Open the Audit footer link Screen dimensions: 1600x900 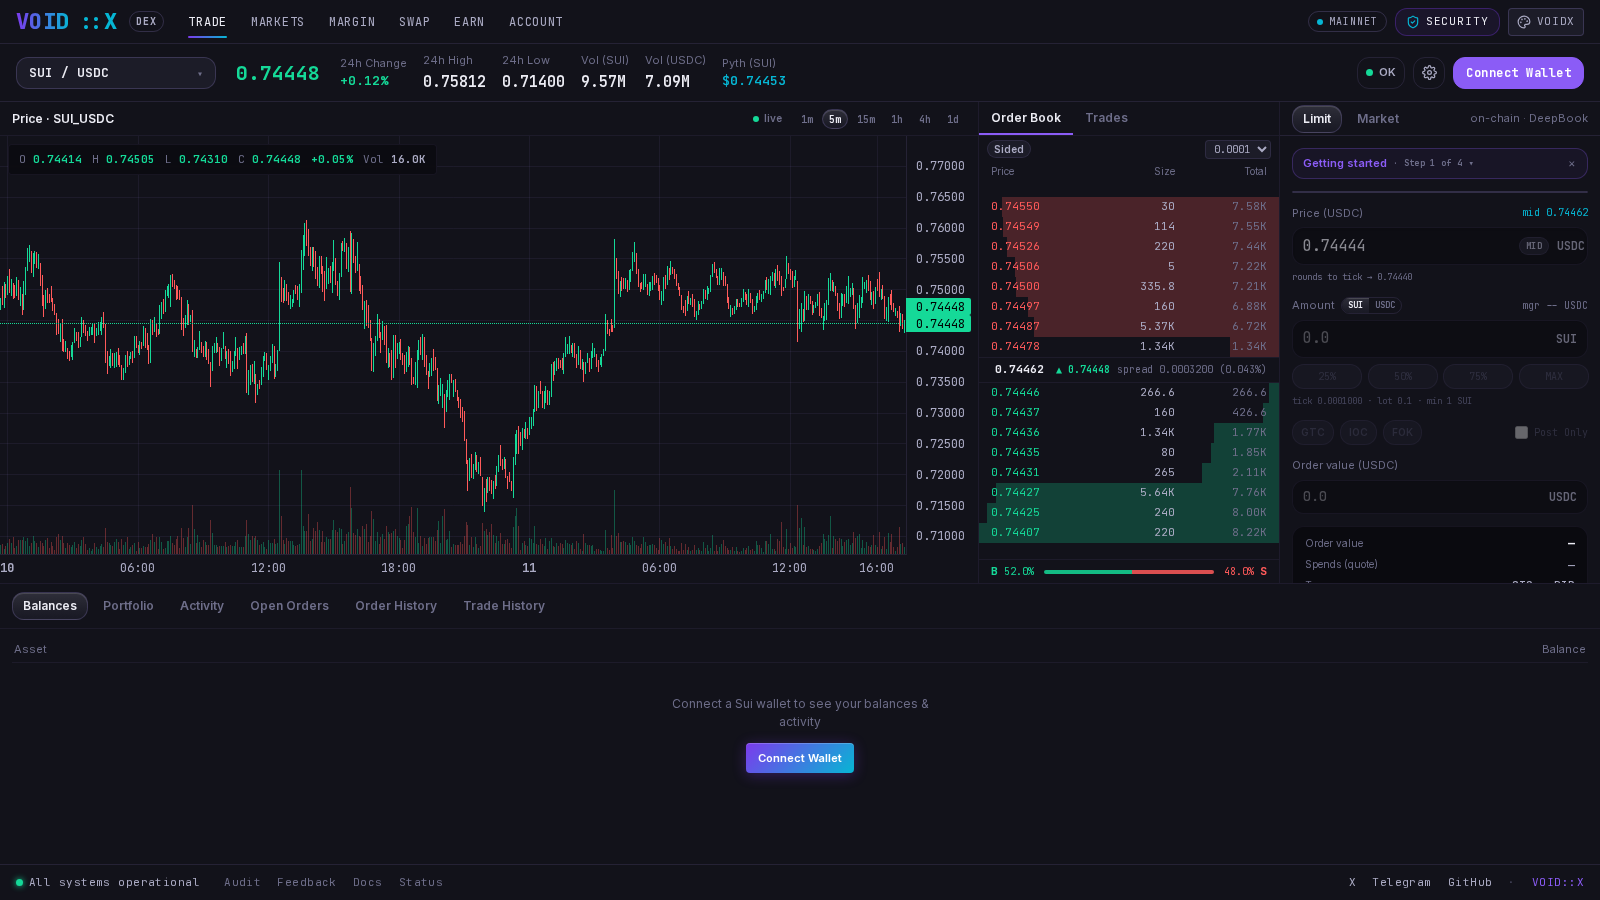tap(242, 882)
